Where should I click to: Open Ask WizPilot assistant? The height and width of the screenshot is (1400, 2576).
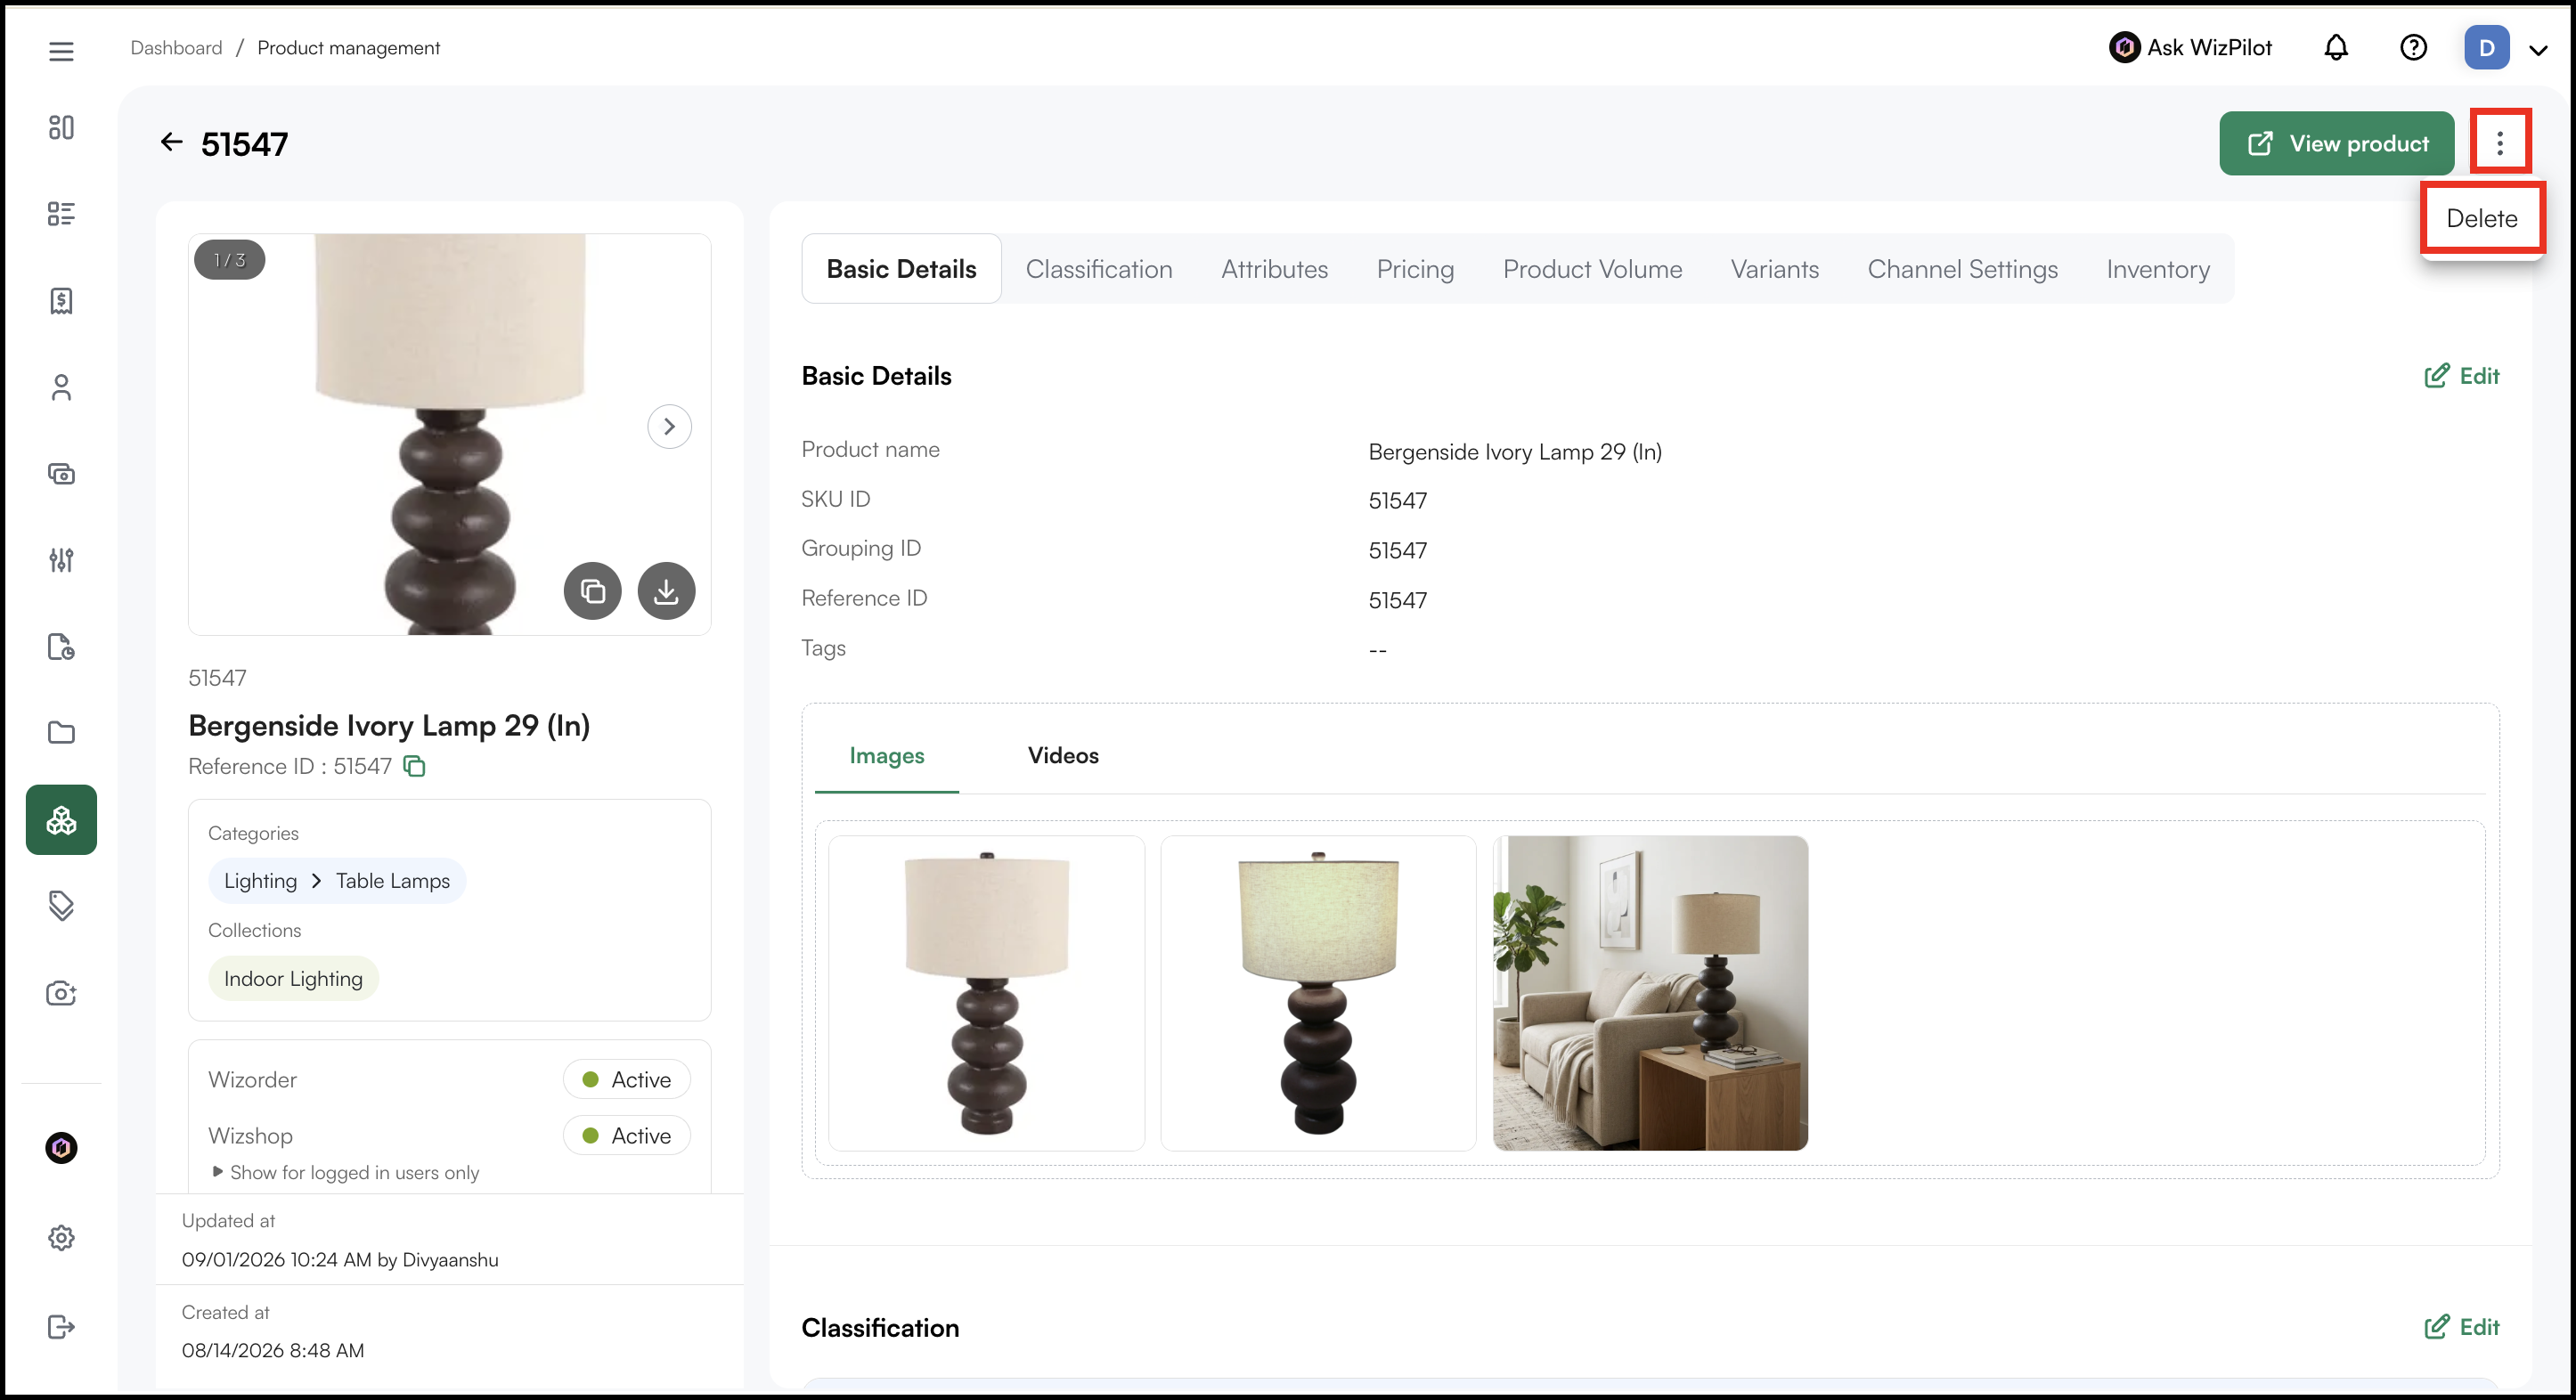point(2190,47)
